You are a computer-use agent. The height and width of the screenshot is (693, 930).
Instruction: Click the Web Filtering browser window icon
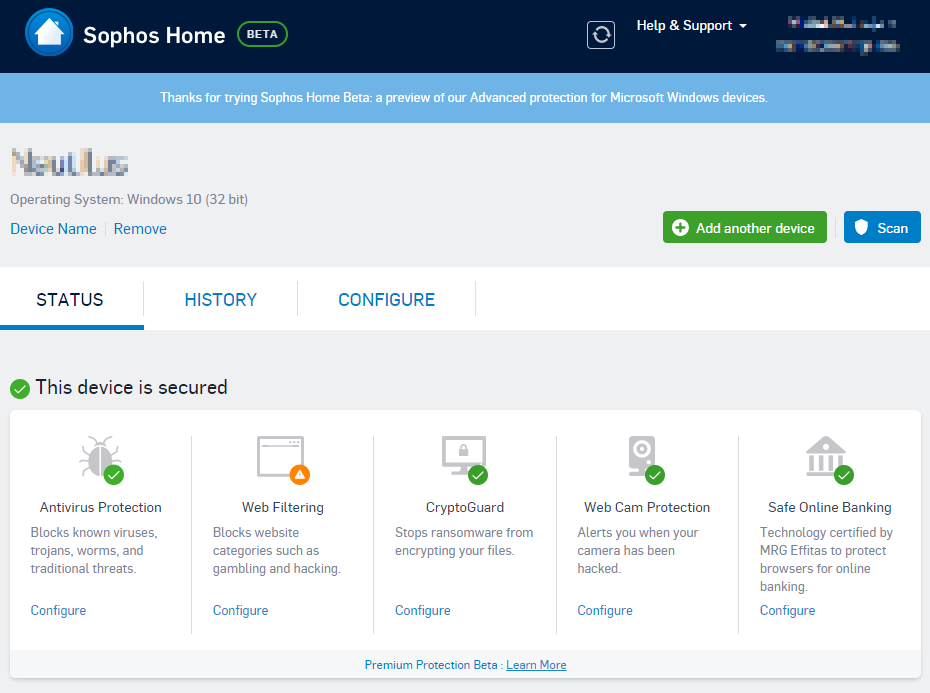281,456
